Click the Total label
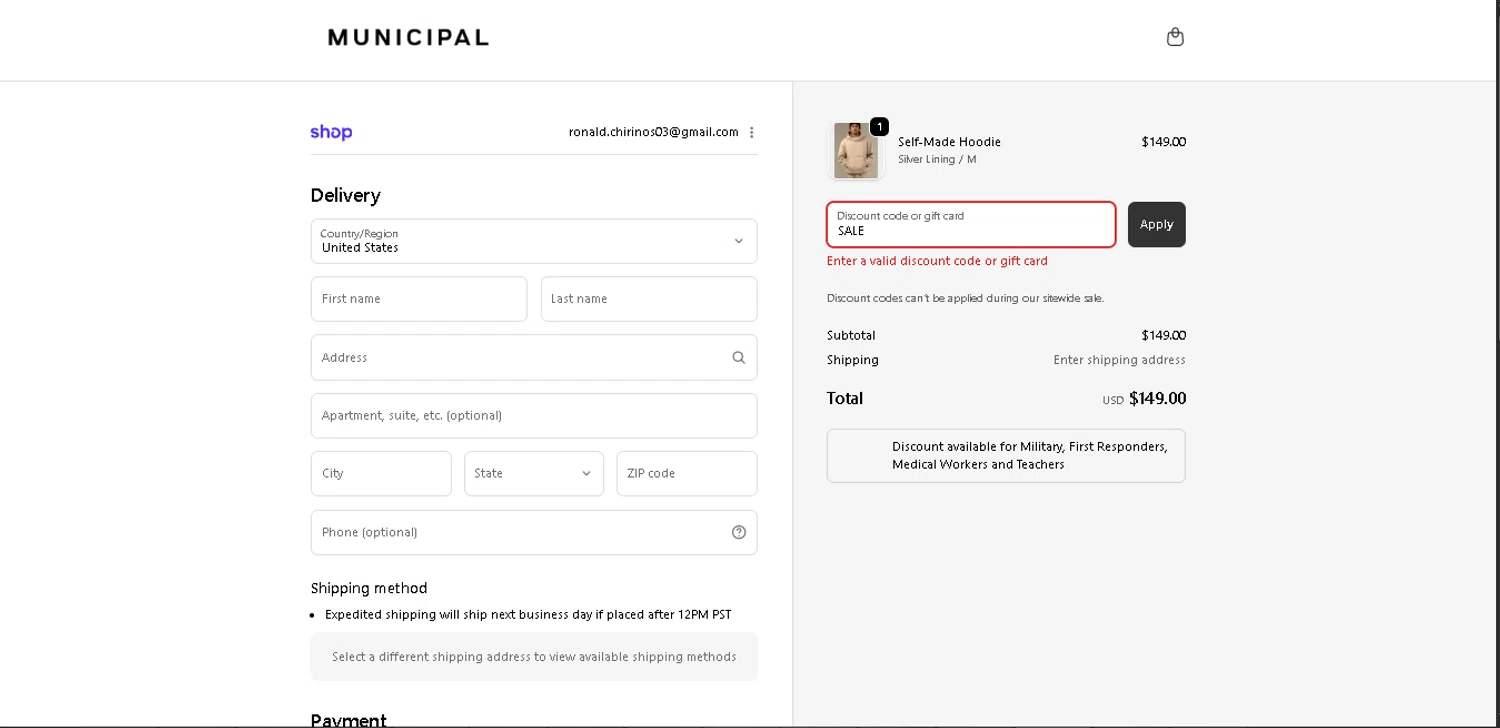Screen dimensions: 1500x728 tap(845, 398)
